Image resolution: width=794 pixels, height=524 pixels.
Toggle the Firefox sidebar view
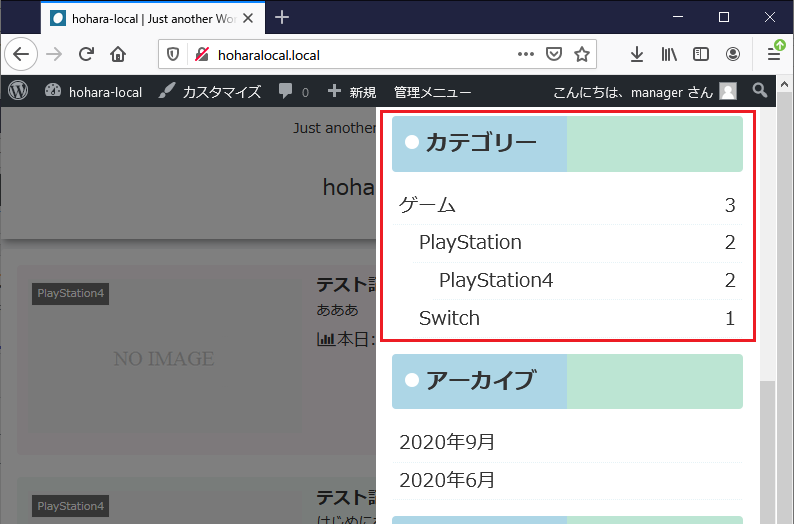(x=701, y=55)
